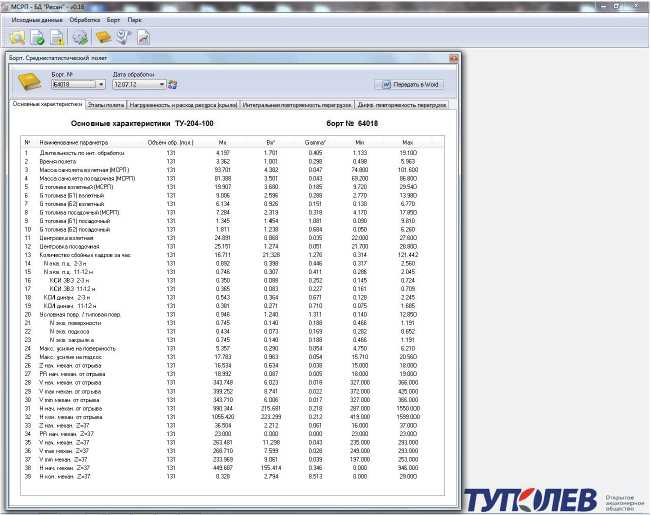Screen dimensions: 651x515
Task: Click the Объем обр. column header
Action: 171,142
